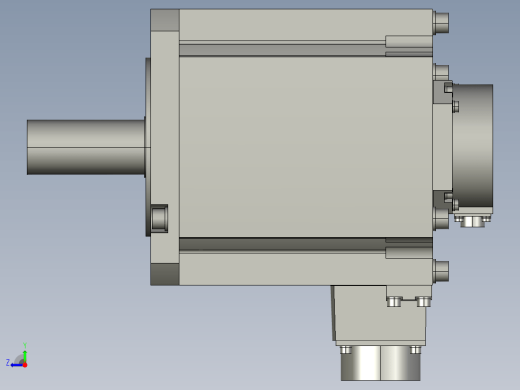Click the green Y axis of the orientation triad
Viewport: 520px width, 390px height.
tap(25, 355)
